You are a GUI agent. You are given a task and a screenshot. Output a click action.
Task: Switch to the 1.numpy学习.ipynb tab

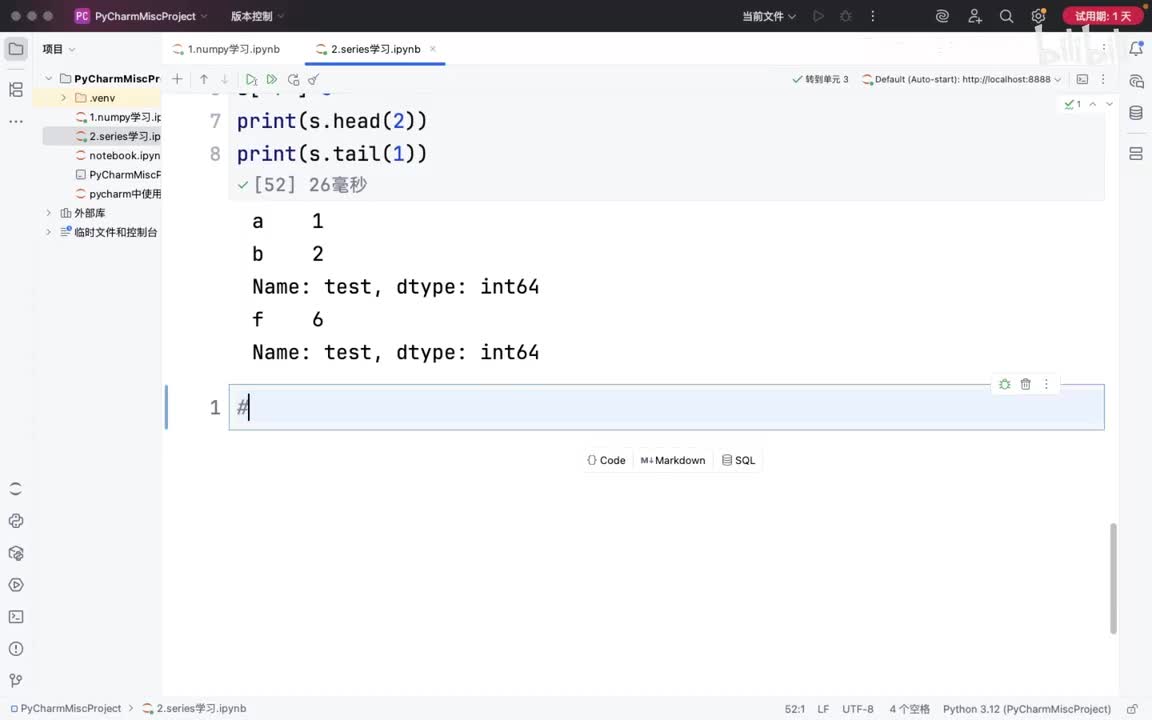click(x=232, y=49)
